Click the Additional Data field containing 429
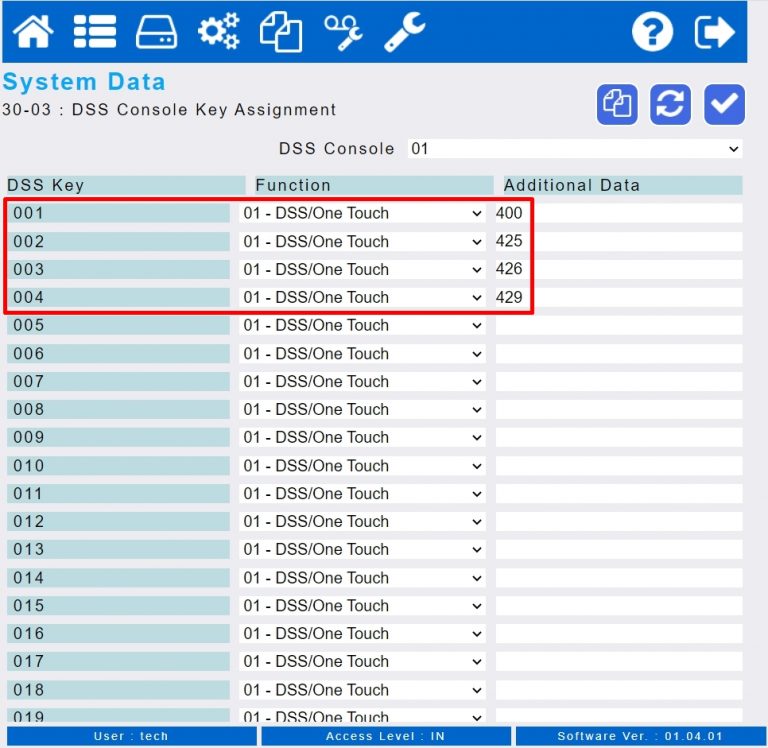Viewport: 768px width, 748px height. pos(619,297)
